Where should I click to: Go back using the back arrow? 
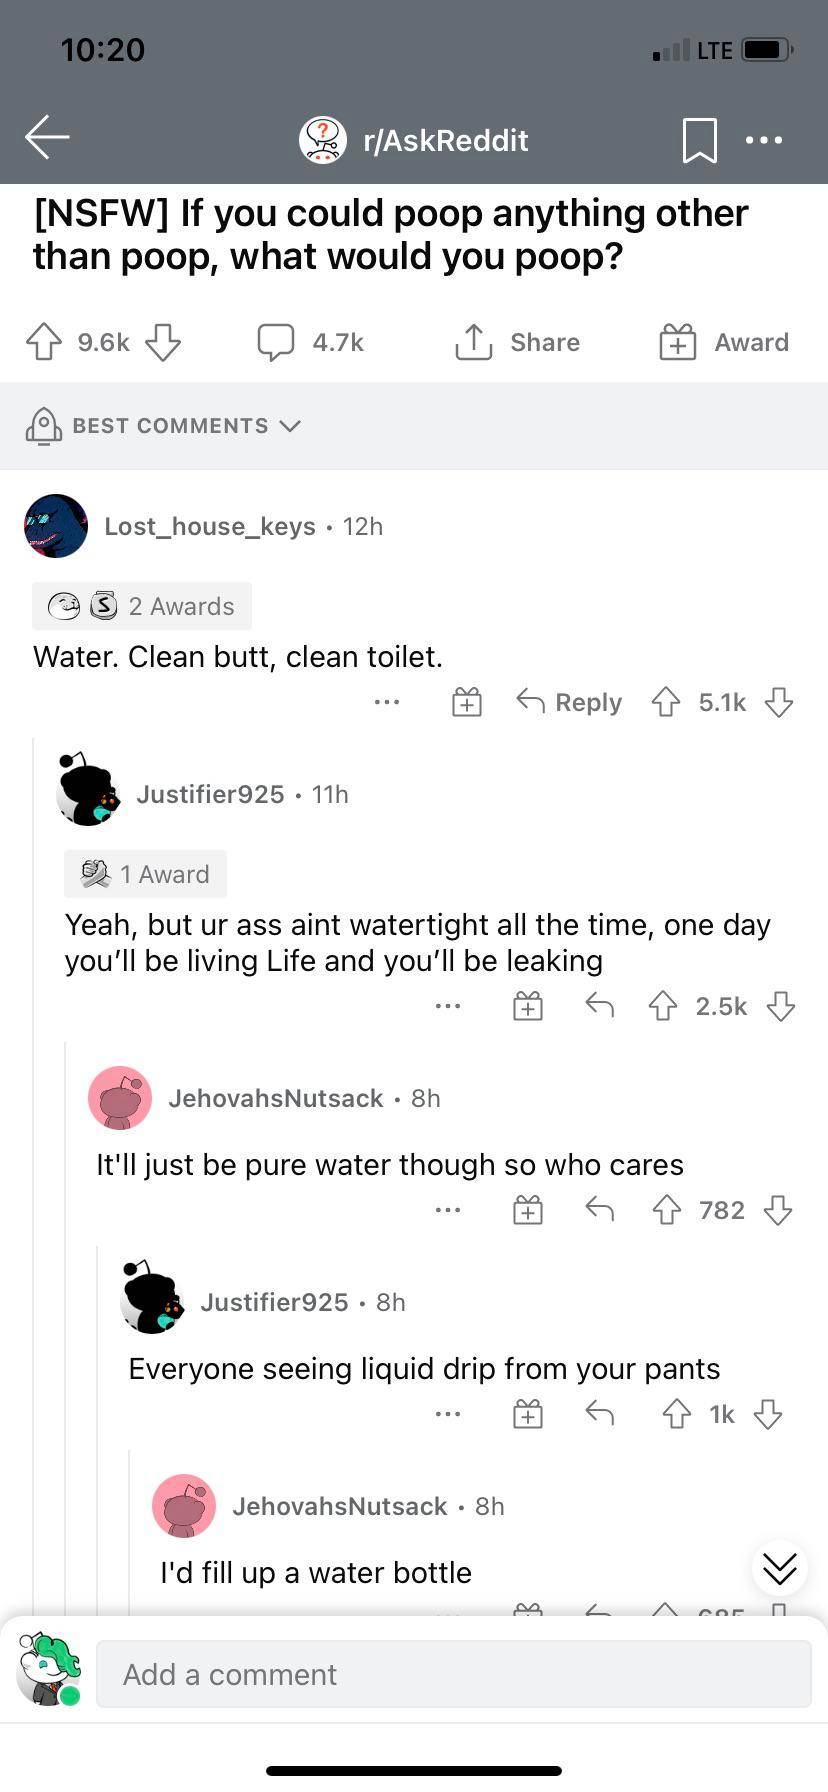point(46,140)
